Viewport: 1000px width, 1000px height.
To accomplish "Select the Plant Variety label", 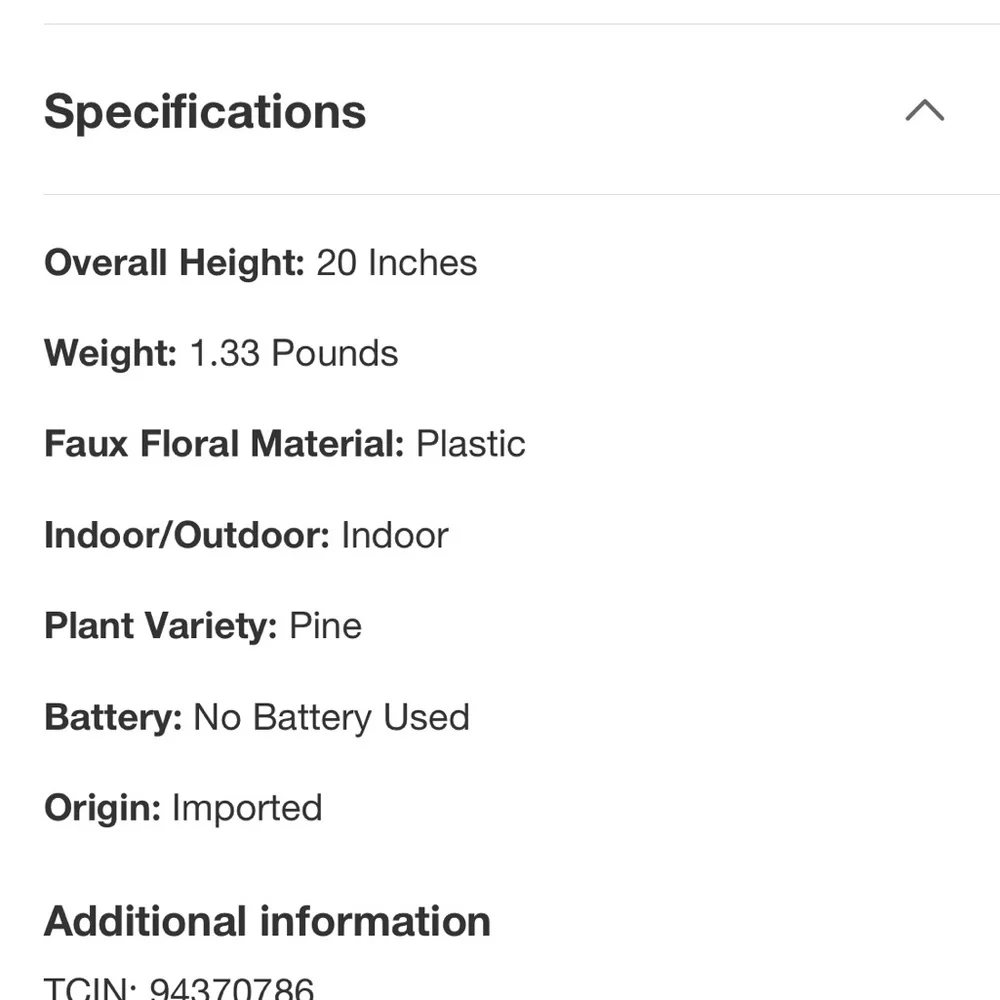I will point(161,626).
